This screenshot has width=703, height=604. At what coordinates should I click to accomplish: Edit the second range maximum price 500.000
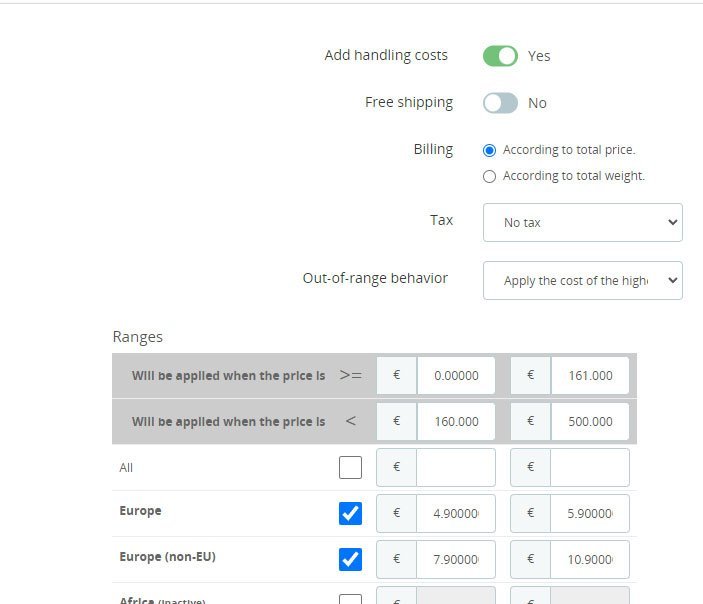589,421
